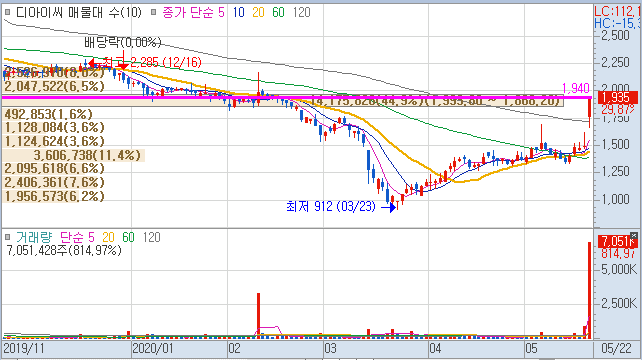Click the red 1,935 current price tag
Viewport: 642px width, 360px height.
617,97
